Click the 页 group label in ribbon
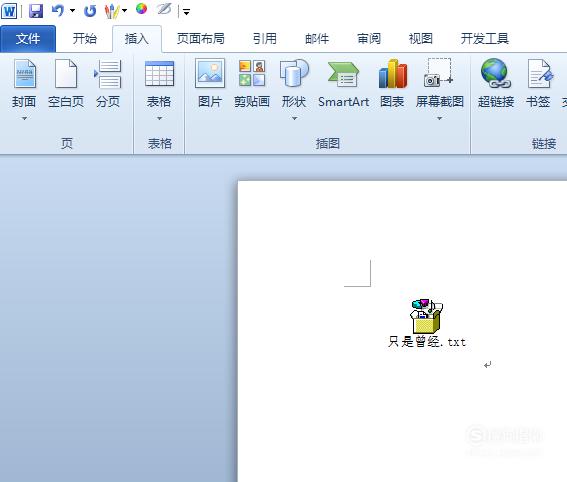Screen dimensions: 567x482 click(67, 144)
